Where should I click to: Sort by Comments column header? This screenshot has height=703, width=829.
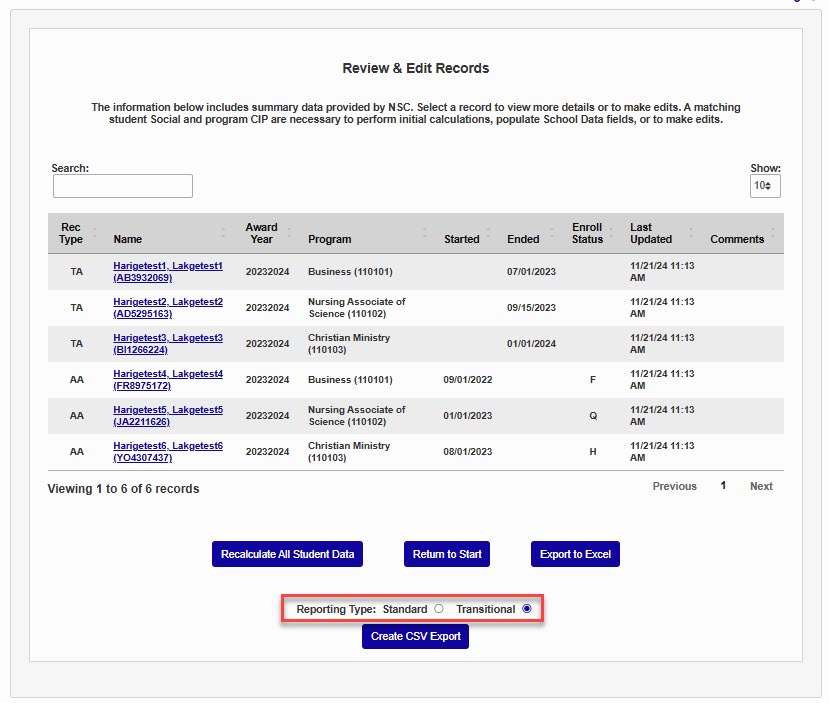tap(737, 239)
